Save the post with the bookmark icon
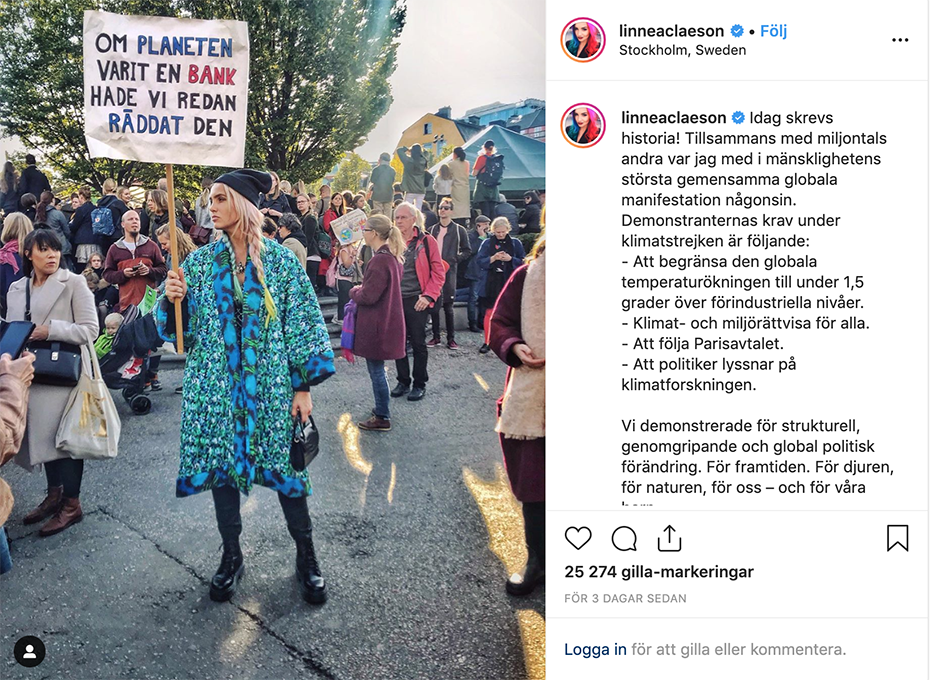The height and width of the screenshot is (680, 930). coord(897,538)
